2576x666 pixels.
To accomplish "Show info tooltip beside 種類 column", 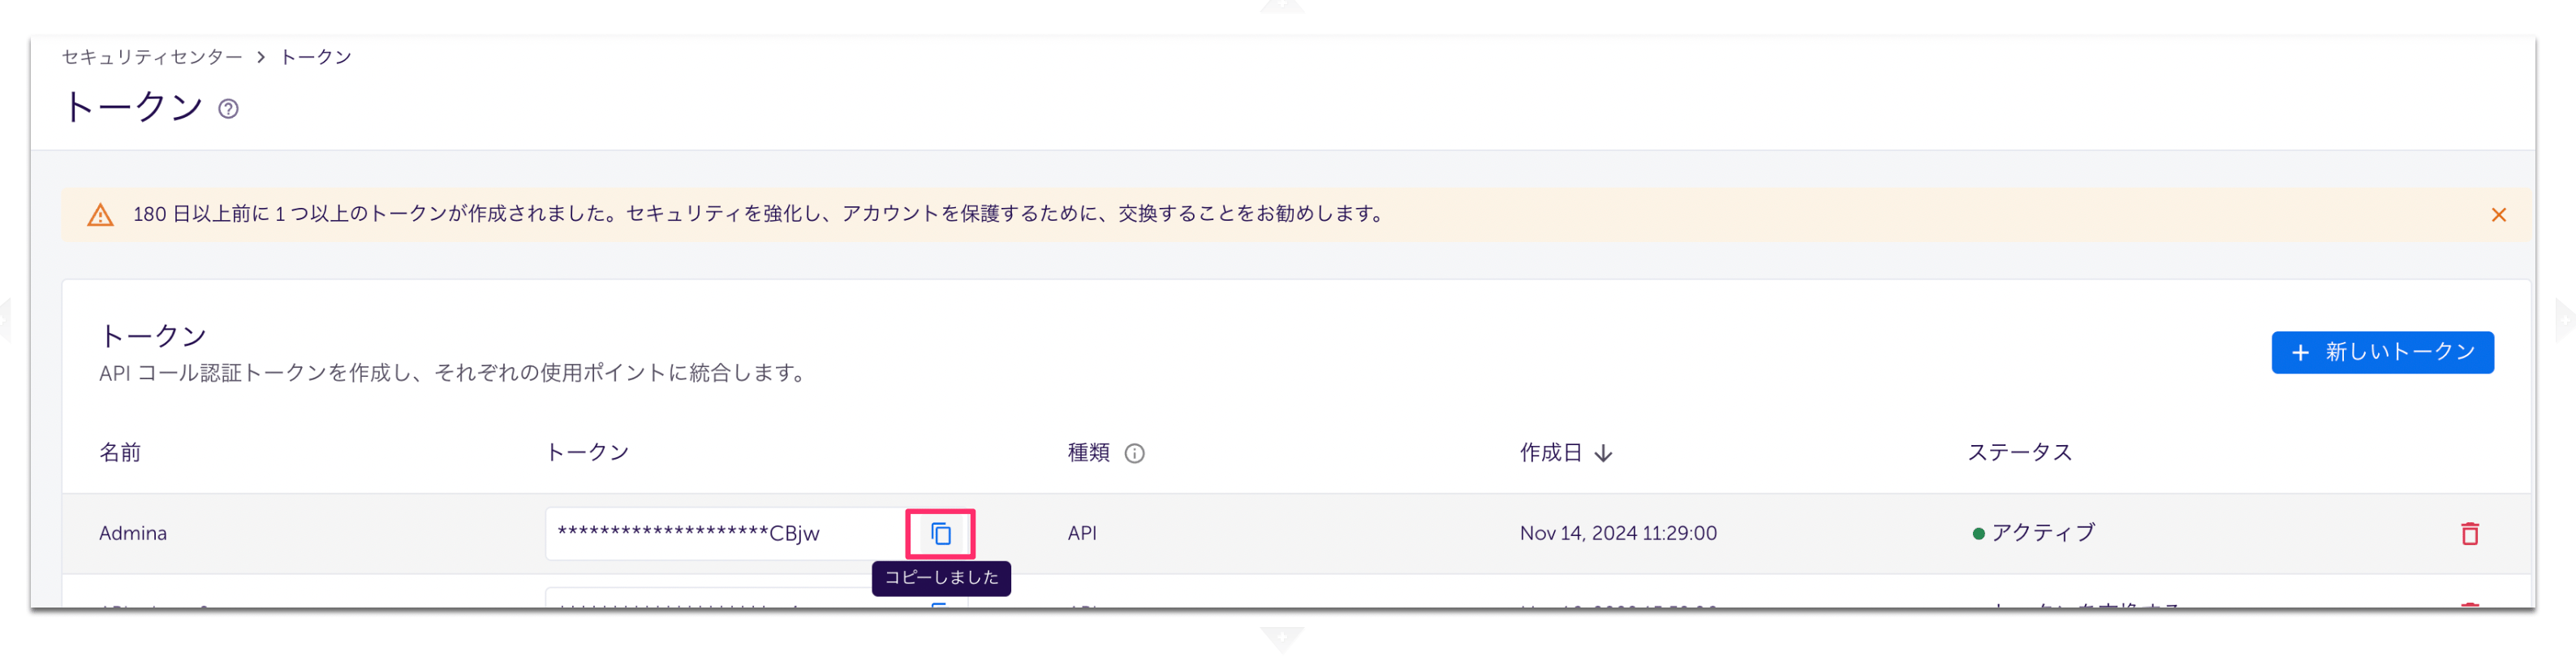I will tap(1134, 454).
